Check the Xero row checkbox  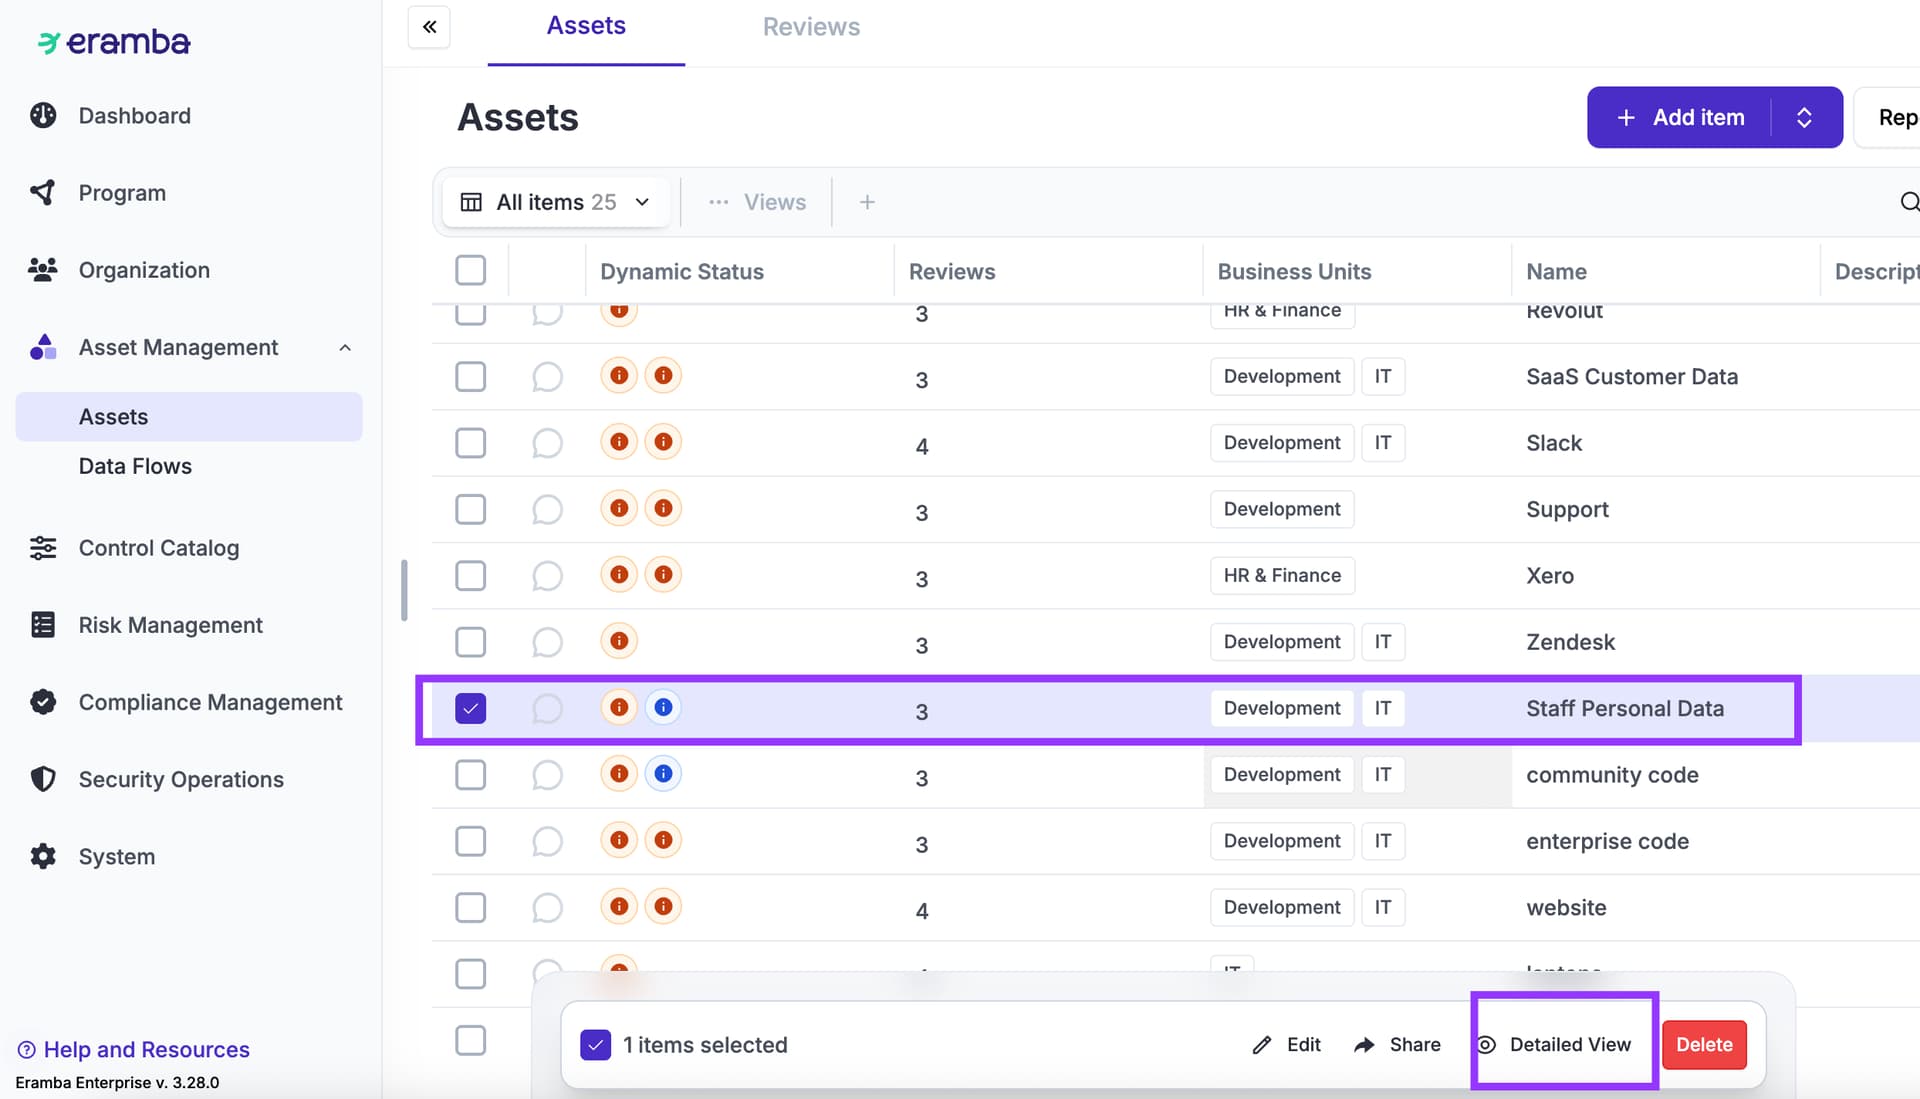click(470, 576)
